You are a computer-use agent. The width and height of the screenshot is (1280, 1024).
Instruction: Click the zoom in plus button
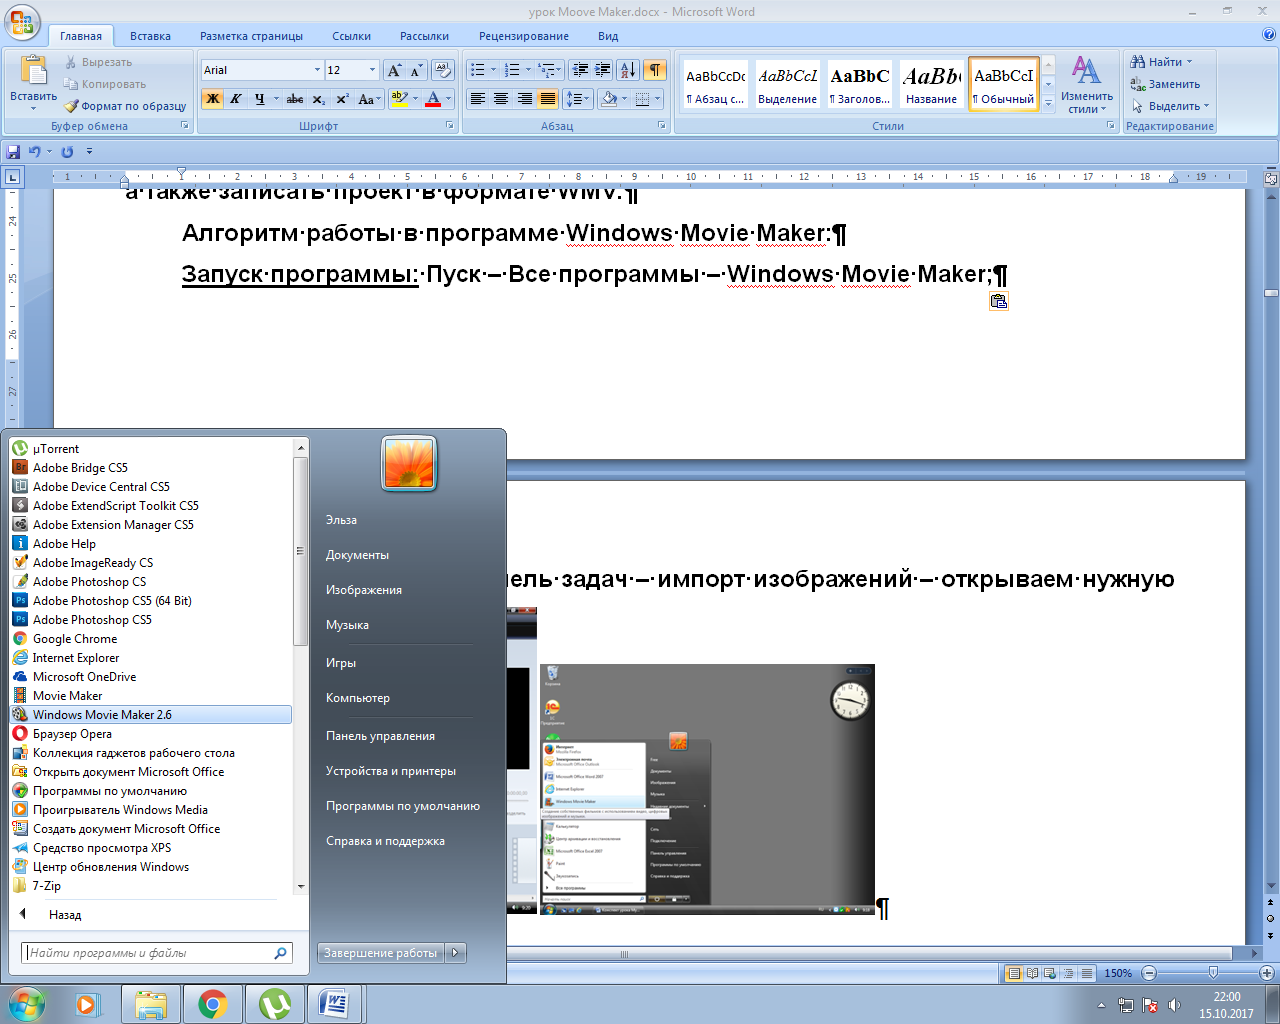(1266, 973)
